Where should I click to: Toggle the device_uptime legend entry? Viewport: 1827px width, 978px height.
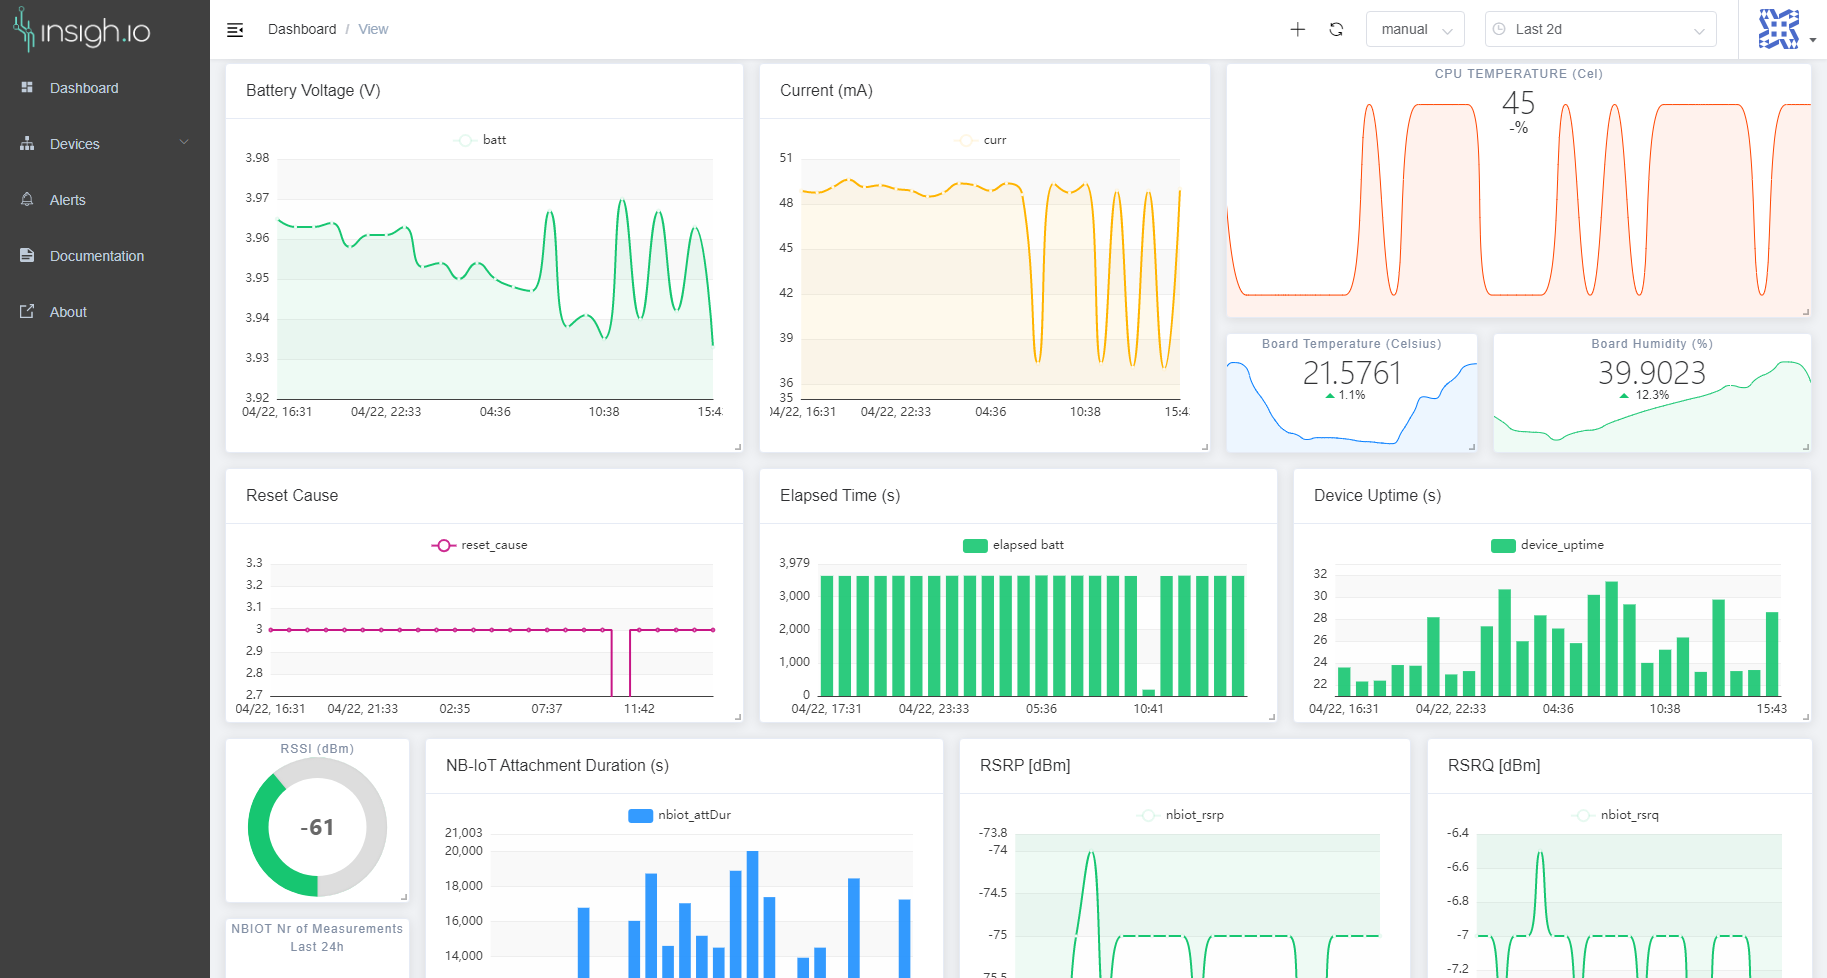pyautogui.click(x=1547, y=545)
